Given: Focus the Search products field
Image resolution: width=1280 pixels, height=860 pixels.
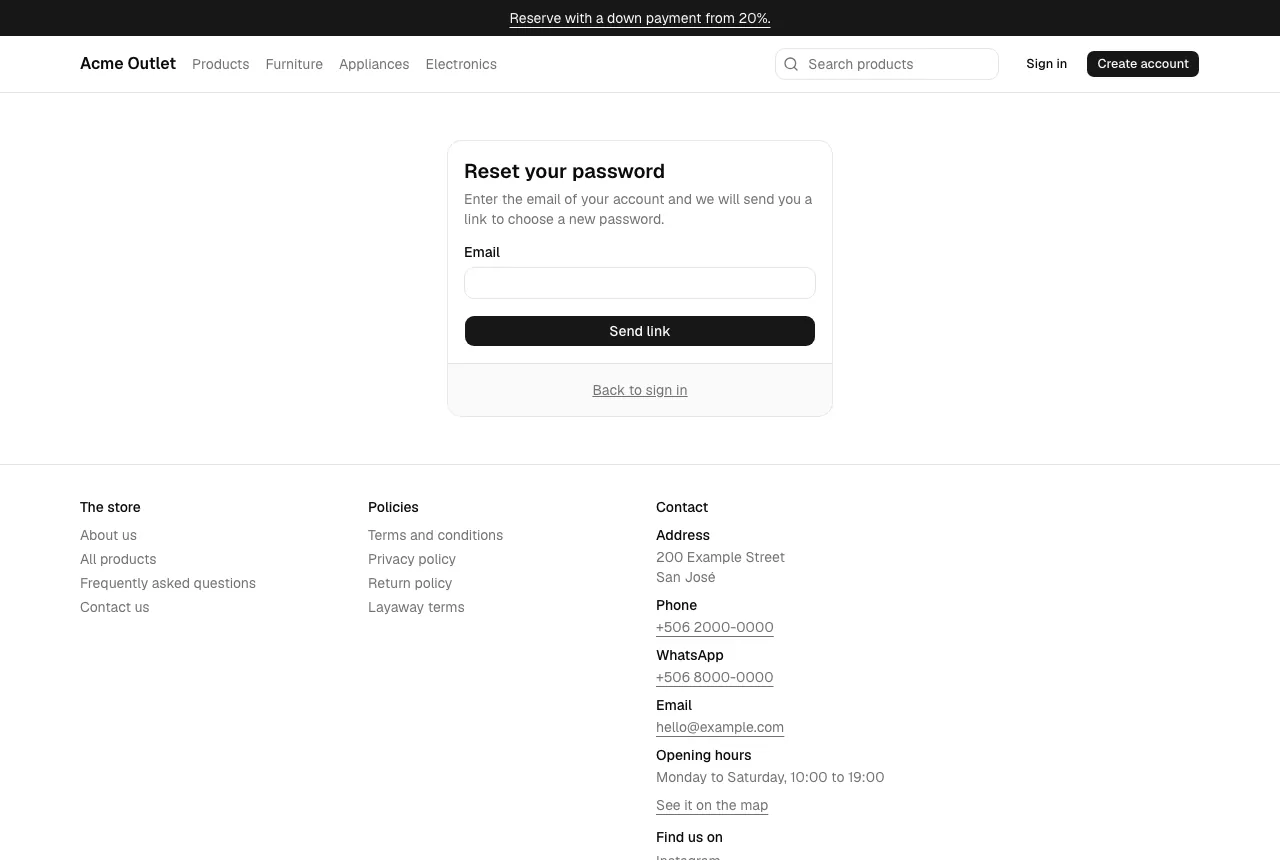Looking at the screenshot, I should pyautogui.click(x=887, y=64).
